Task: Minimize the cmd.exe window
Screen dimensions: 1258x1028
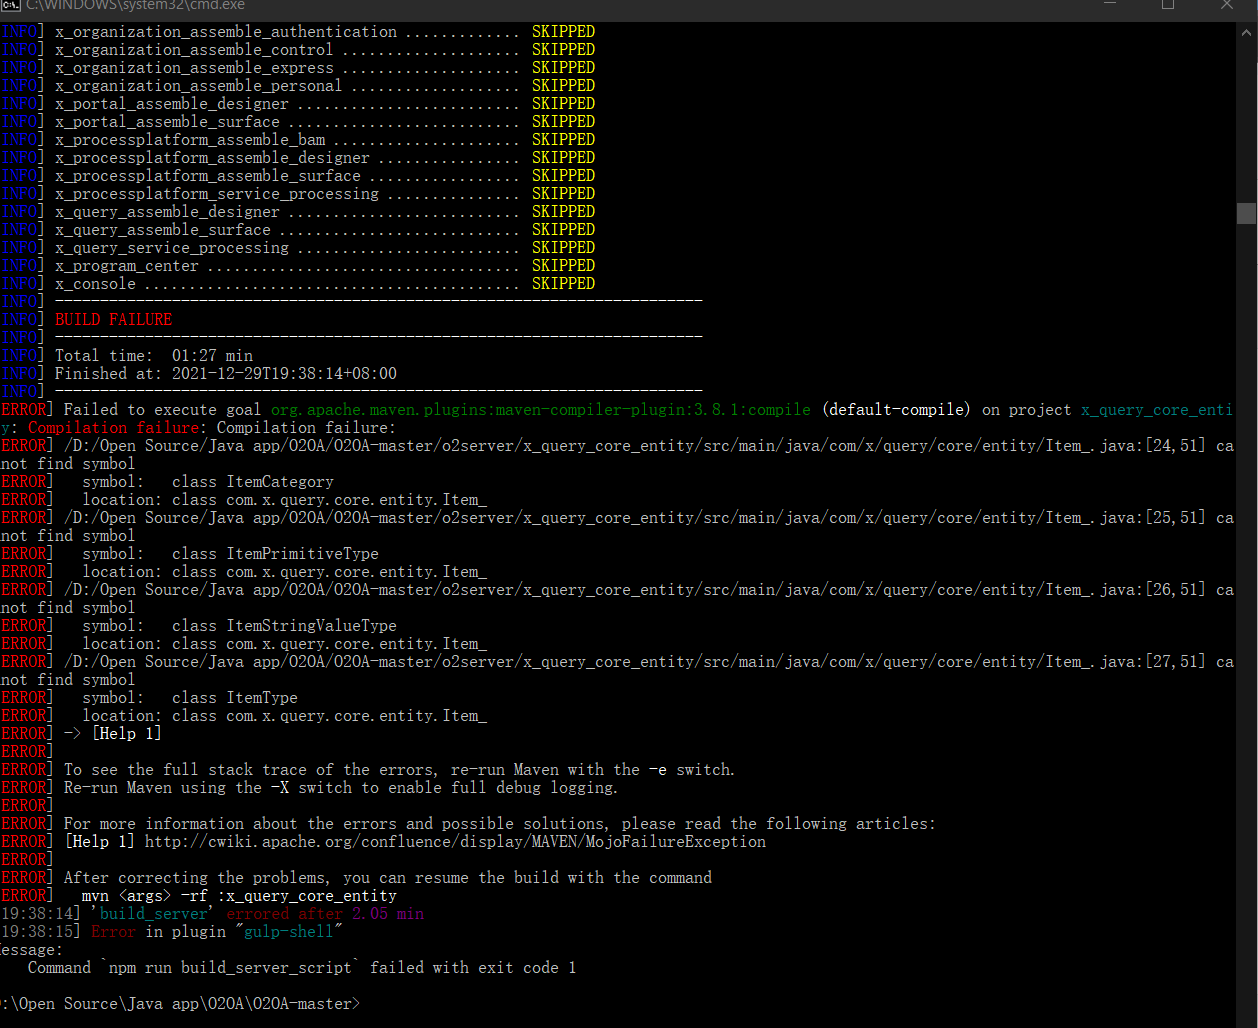Action: click(x=1108, y=5)
